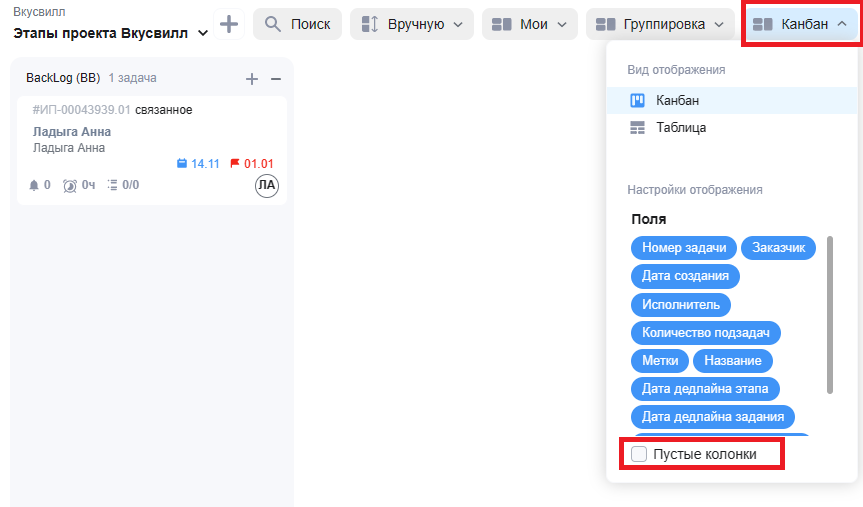Viewport: 863px width, 507px height.
Task: Toggle the Исполнитель field chip
Action: point(681,304)
